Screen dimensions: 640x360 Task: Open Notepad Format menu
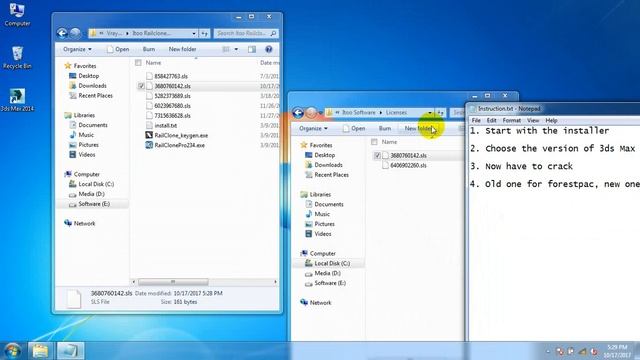click(511, 120)
